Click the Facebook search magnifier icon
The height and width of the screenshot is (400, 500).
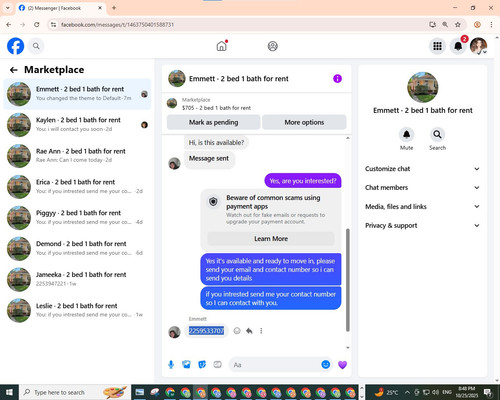(36, 46)
